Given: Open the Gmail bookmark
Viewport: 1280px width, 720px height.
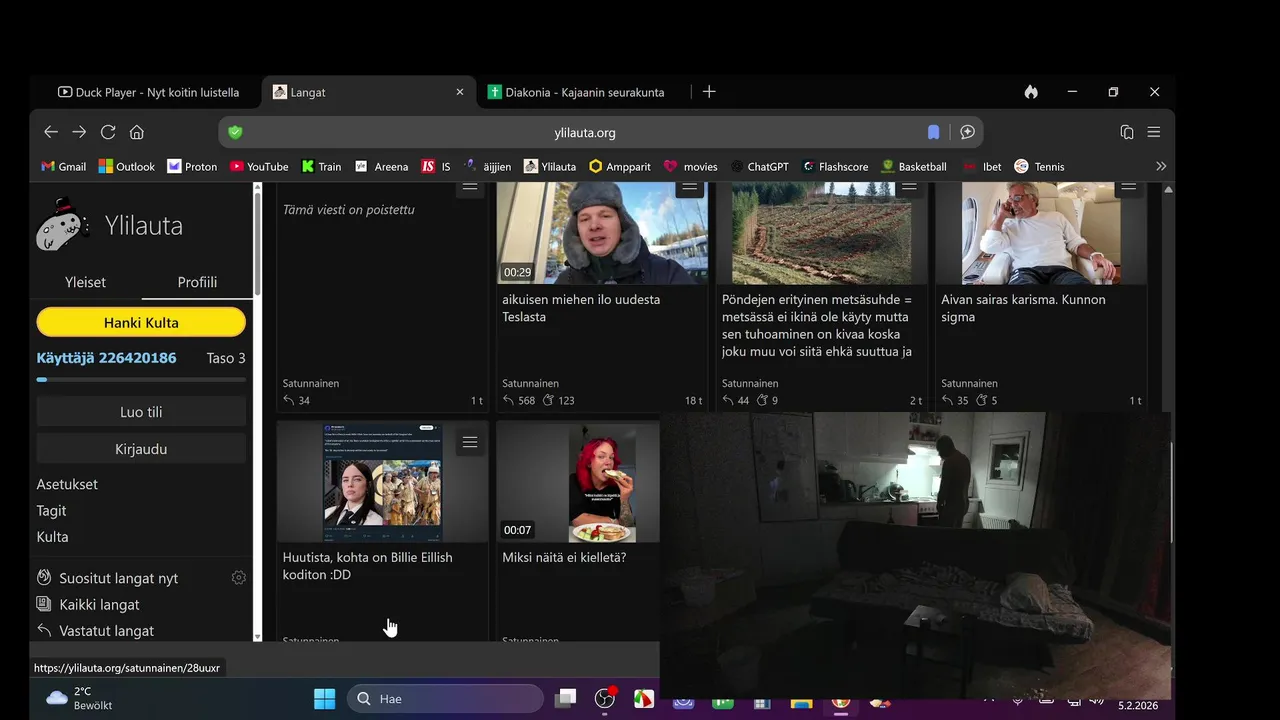Looking at the screenshot, I should (63, 167).
